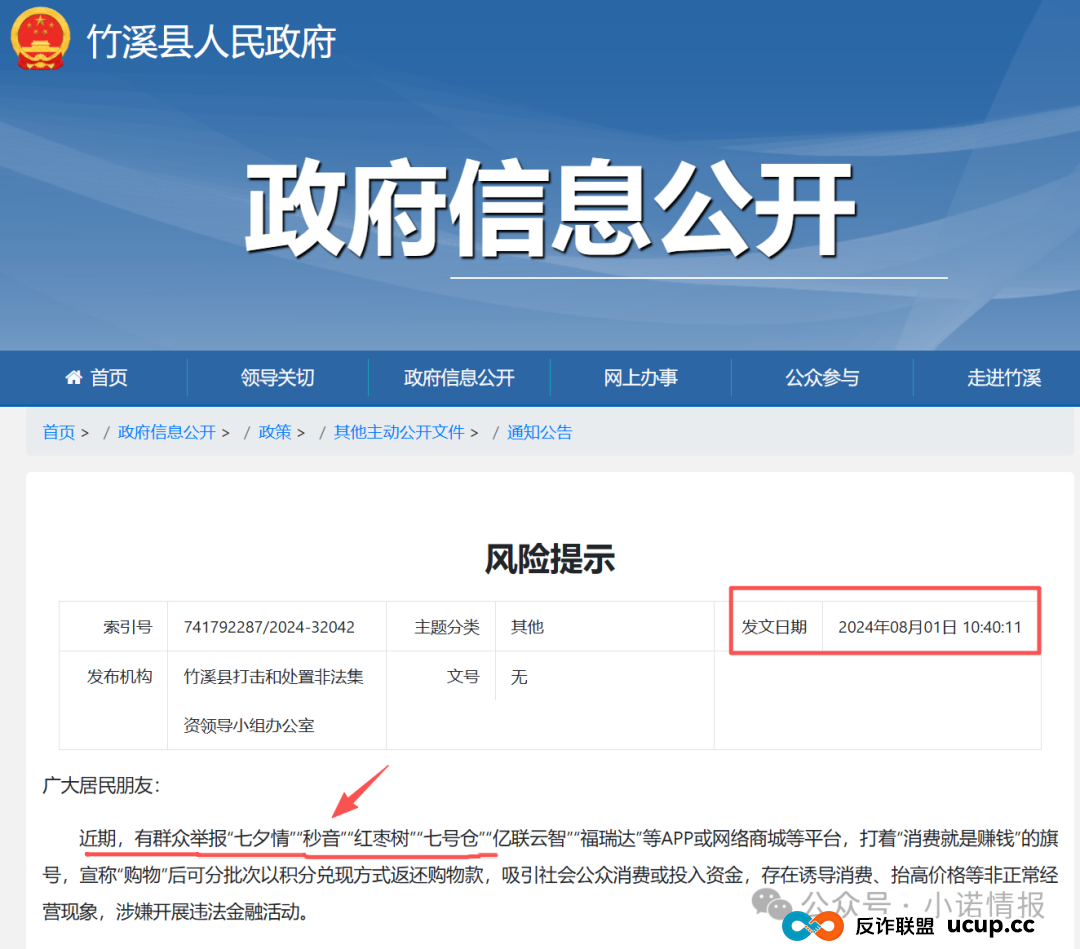Open the 通知公告 breadcrumb link
The image size is (1080, 949).
[x=540, y=432]
